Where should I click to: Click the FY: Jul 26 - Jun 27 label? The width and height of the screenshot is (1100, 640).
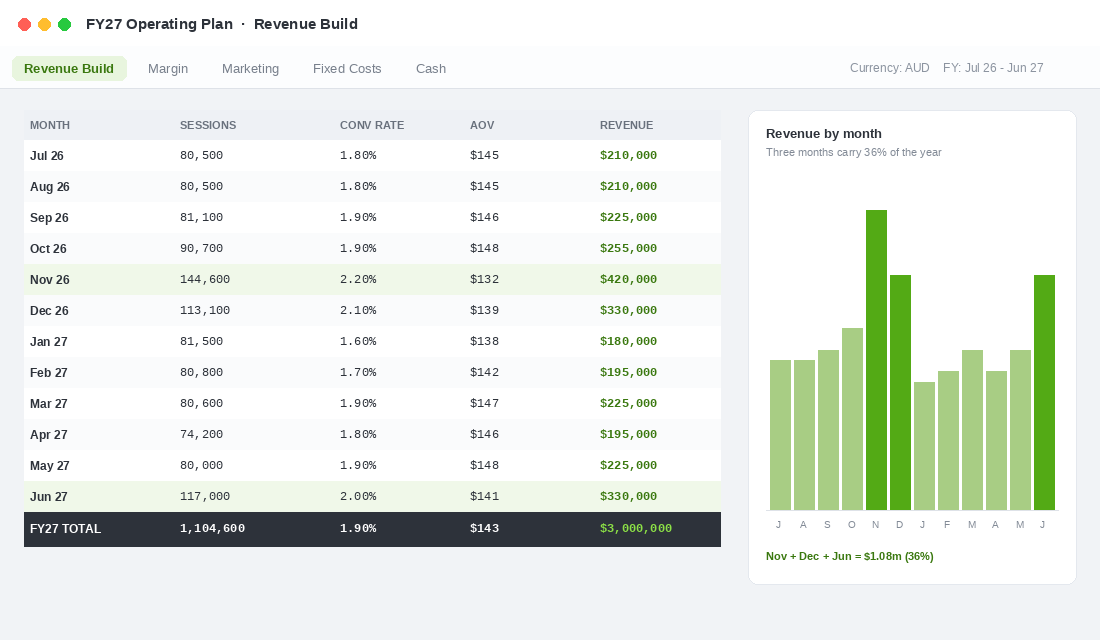point(993,68)
